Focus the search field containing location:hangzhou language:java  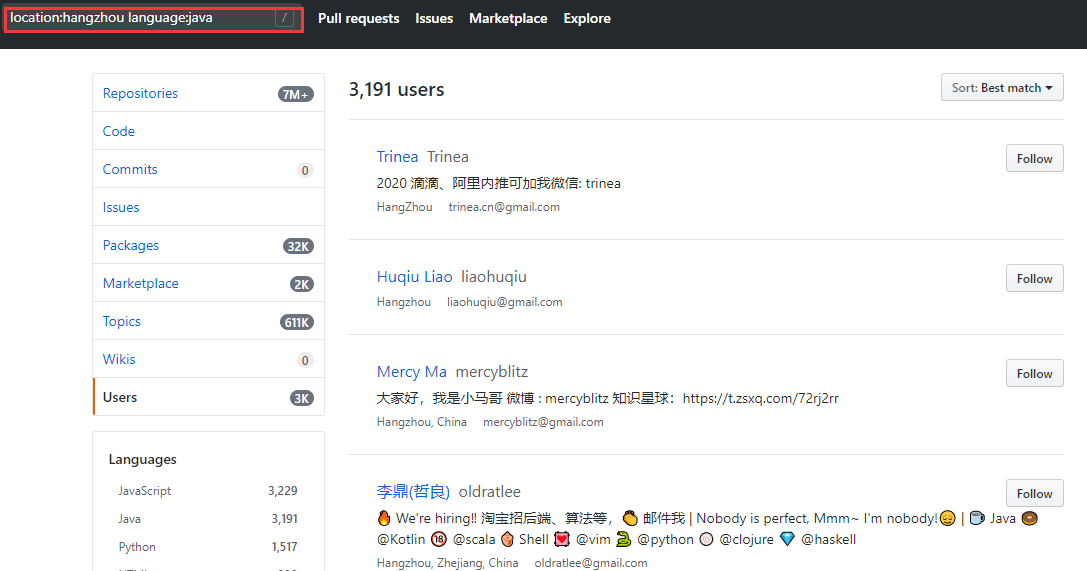154,19
